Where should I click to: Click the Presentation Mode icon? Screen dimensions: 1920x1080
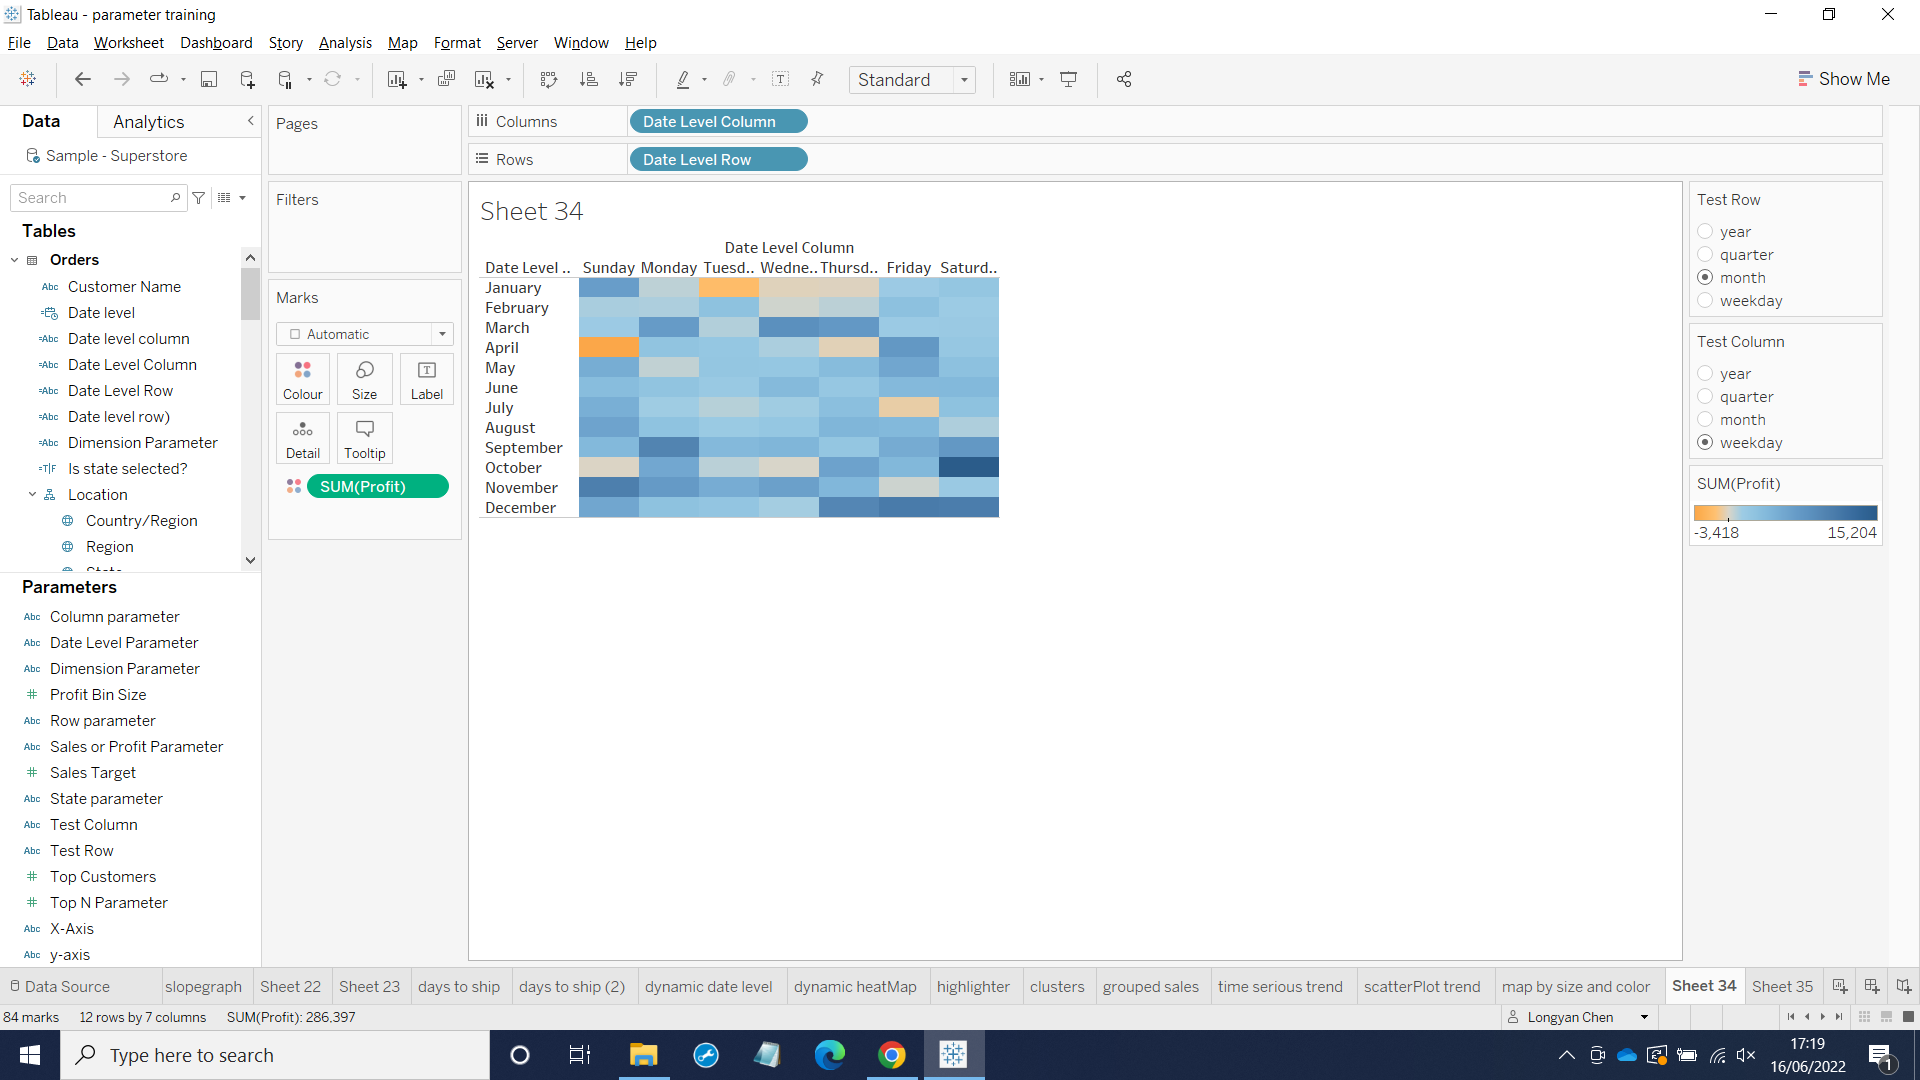pyautogui.click(x=1069, y=80)
